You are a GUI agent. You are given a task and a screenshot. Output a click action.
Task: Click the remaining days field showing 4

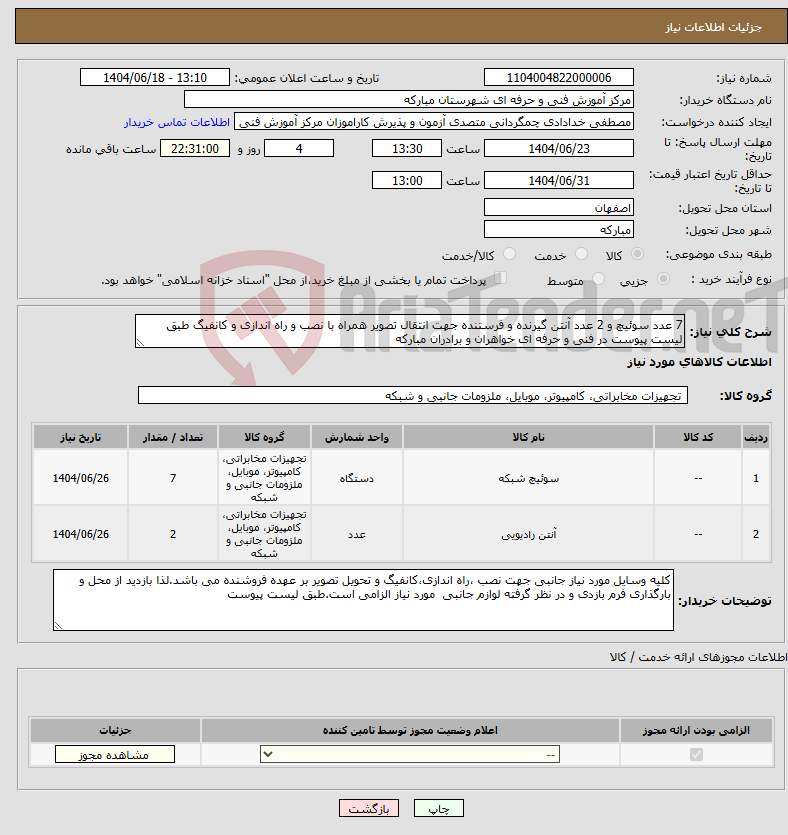299,149
